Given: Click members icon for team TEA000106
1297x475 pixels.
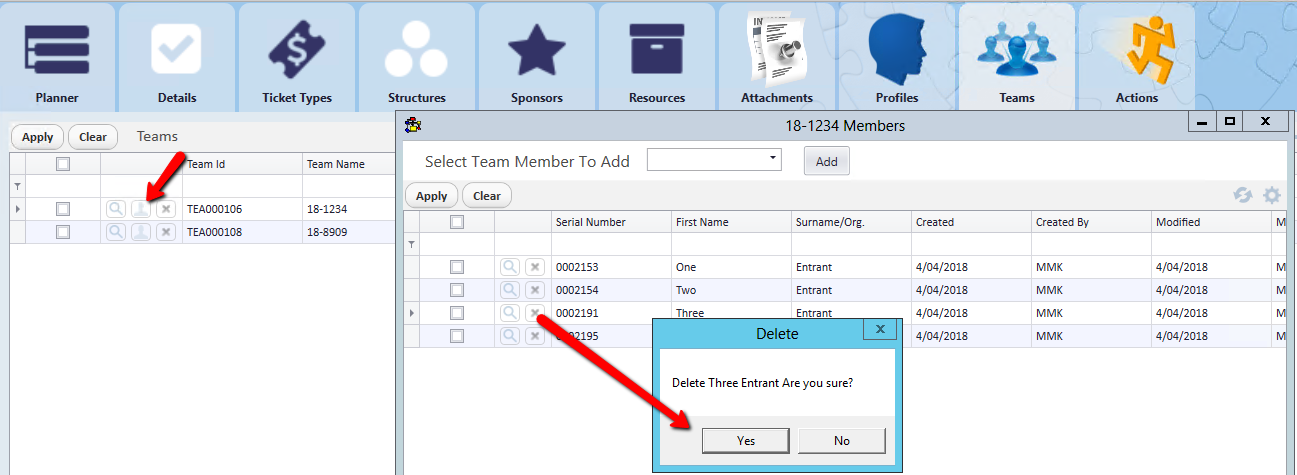Looking at the screenshot, I should coord(141,209).
